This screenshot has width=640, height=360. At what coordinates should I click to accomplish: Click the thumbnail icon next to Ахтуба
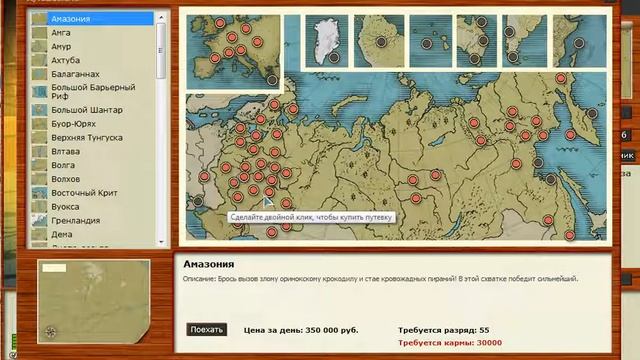(x=40, y=60)
